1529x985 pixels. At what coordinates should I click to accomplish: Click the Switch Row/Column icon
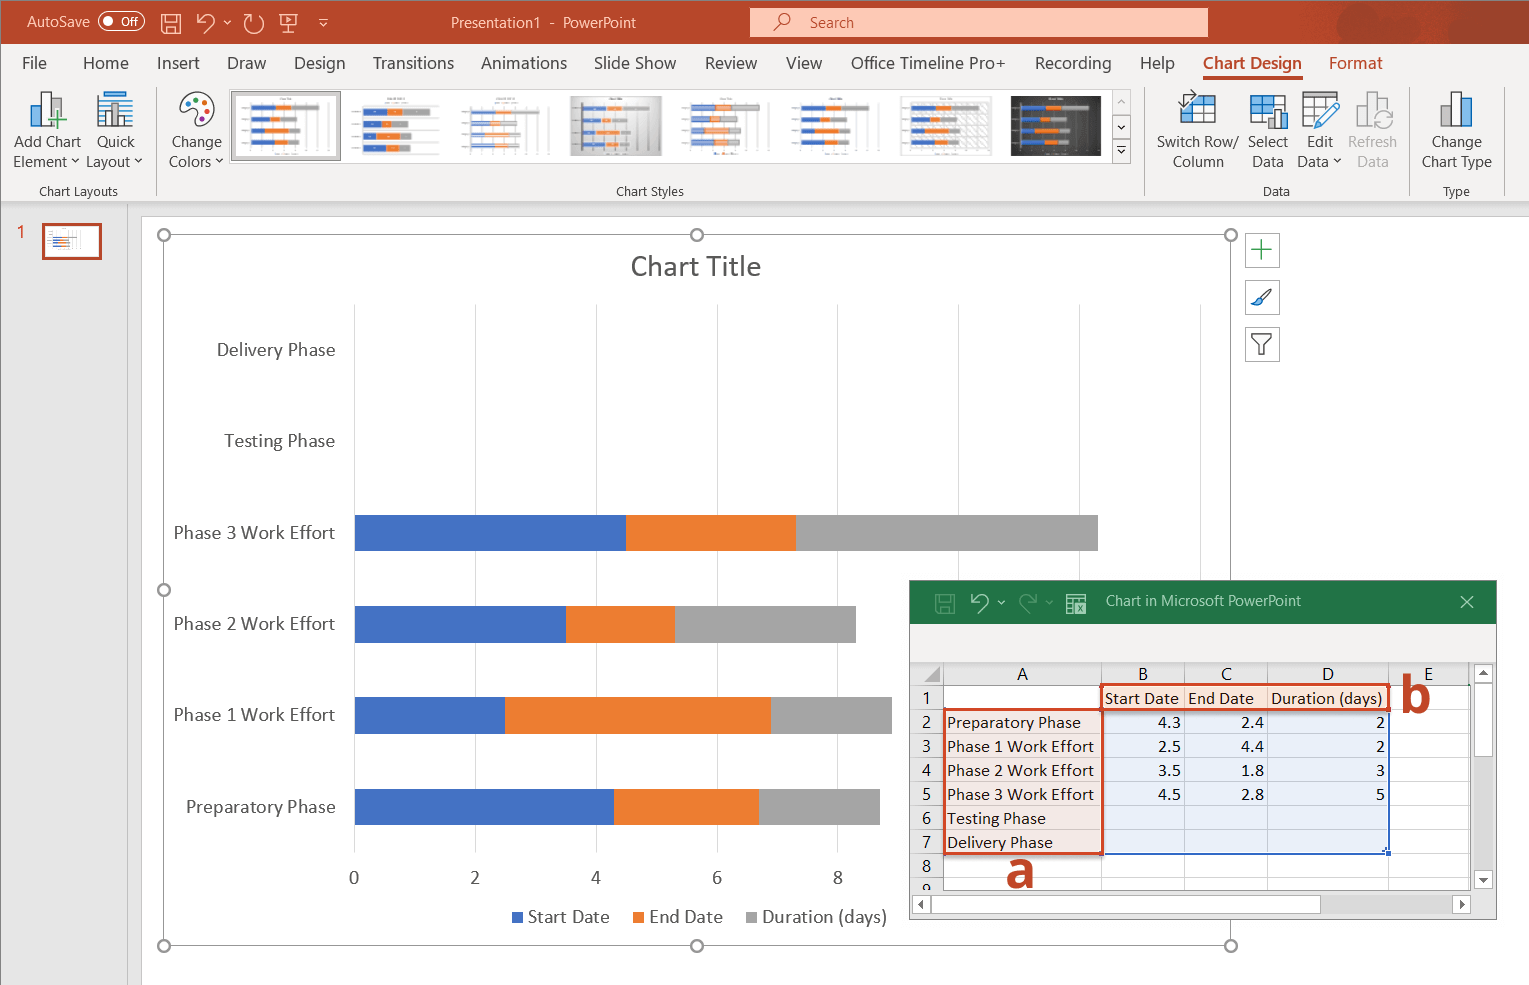1197,112
